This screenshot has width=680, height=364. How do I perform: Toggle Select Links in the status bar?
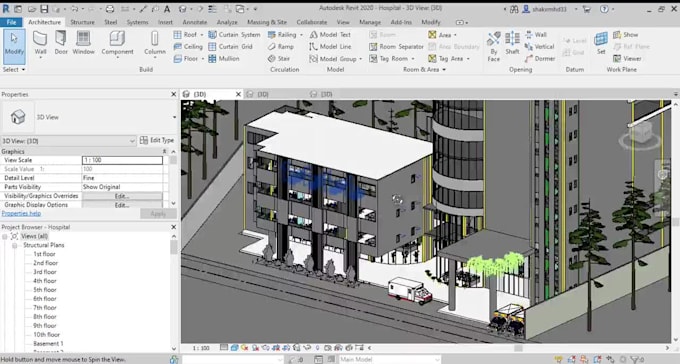(560, 359)
